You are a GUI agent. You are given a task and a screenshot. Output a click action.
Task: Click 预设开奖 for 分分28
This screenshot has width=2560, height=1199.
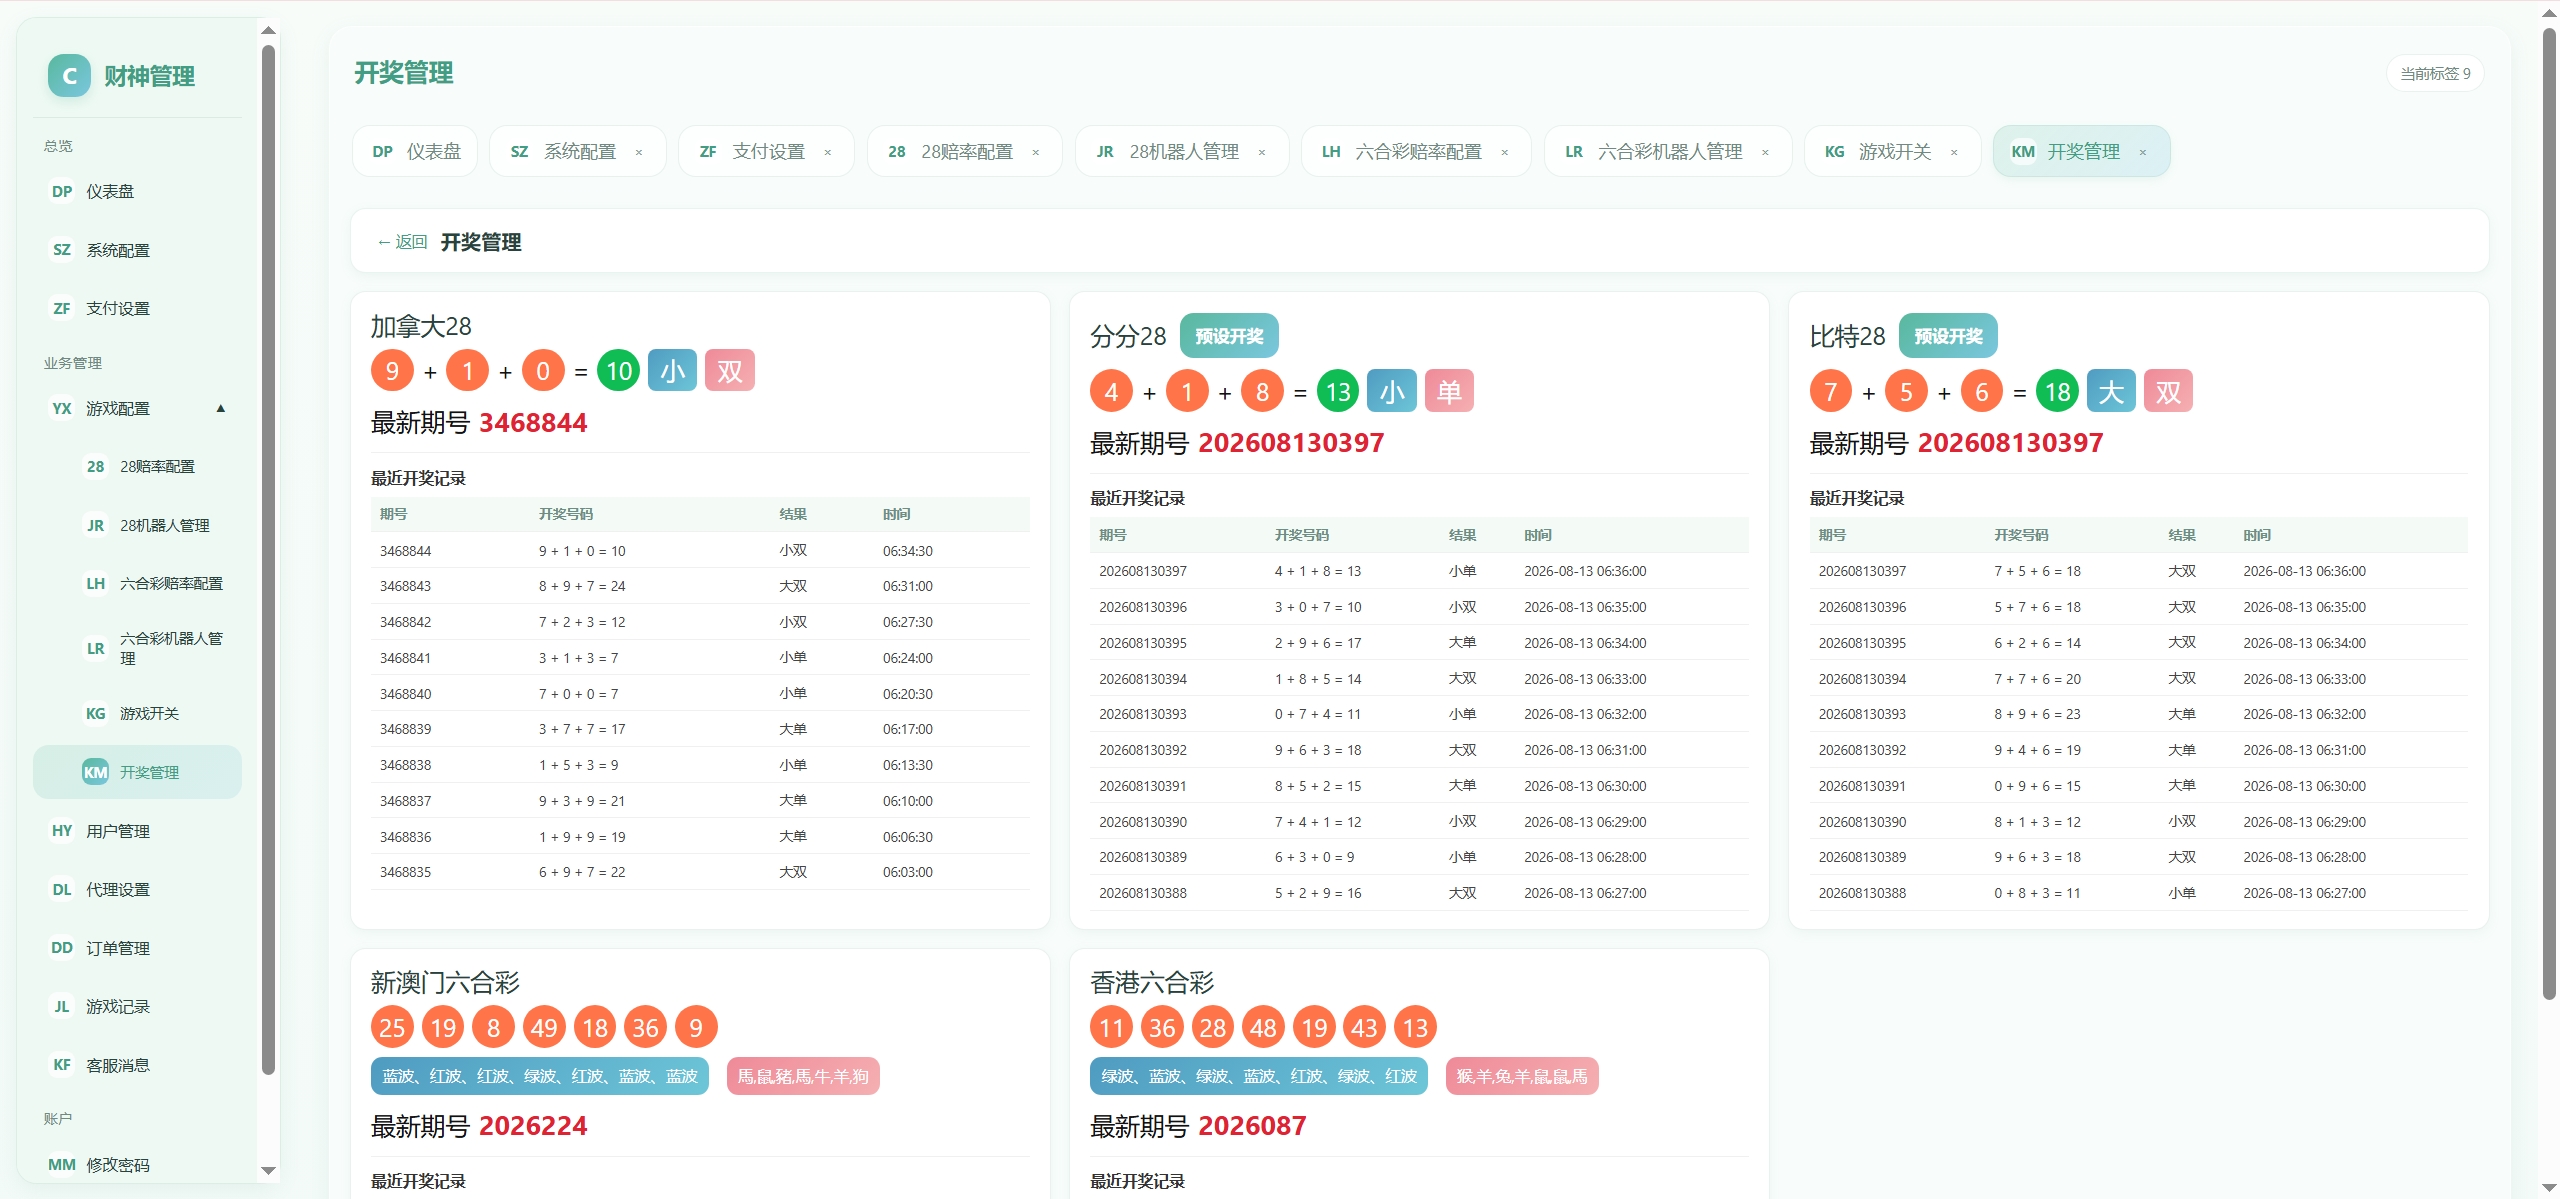(x=1229, y=336)
